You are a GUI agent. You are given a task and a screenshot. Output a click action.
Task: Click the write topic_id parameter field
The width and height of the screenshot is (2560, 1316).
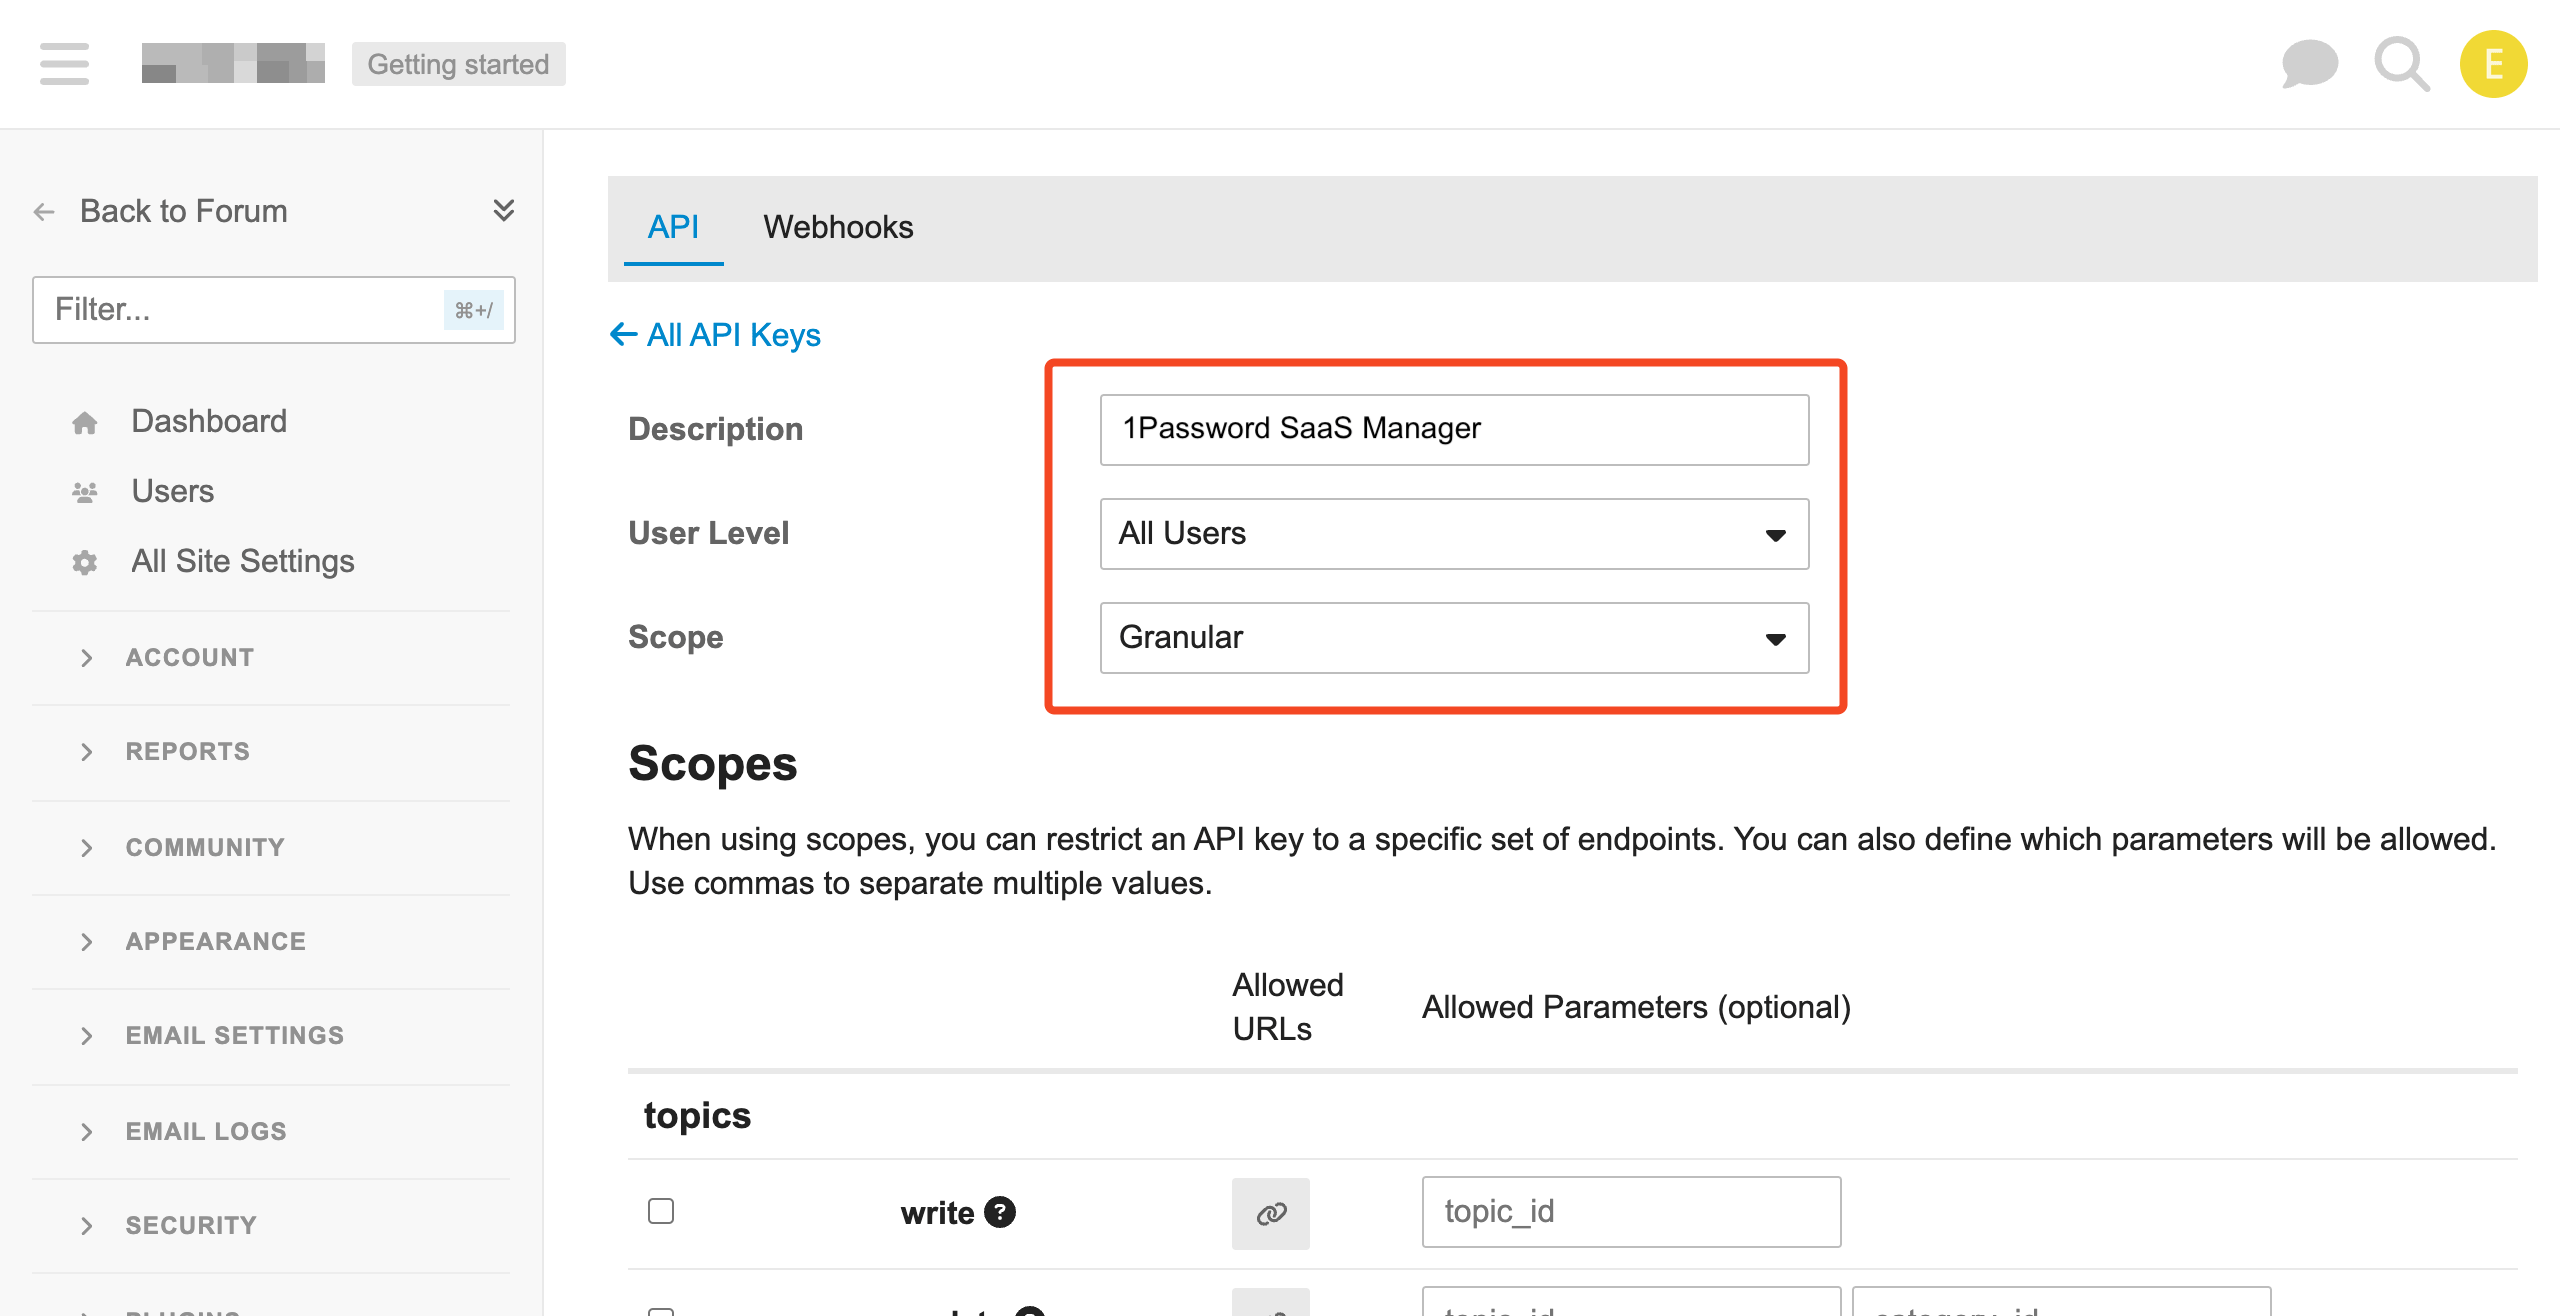coord(1631,1212)
